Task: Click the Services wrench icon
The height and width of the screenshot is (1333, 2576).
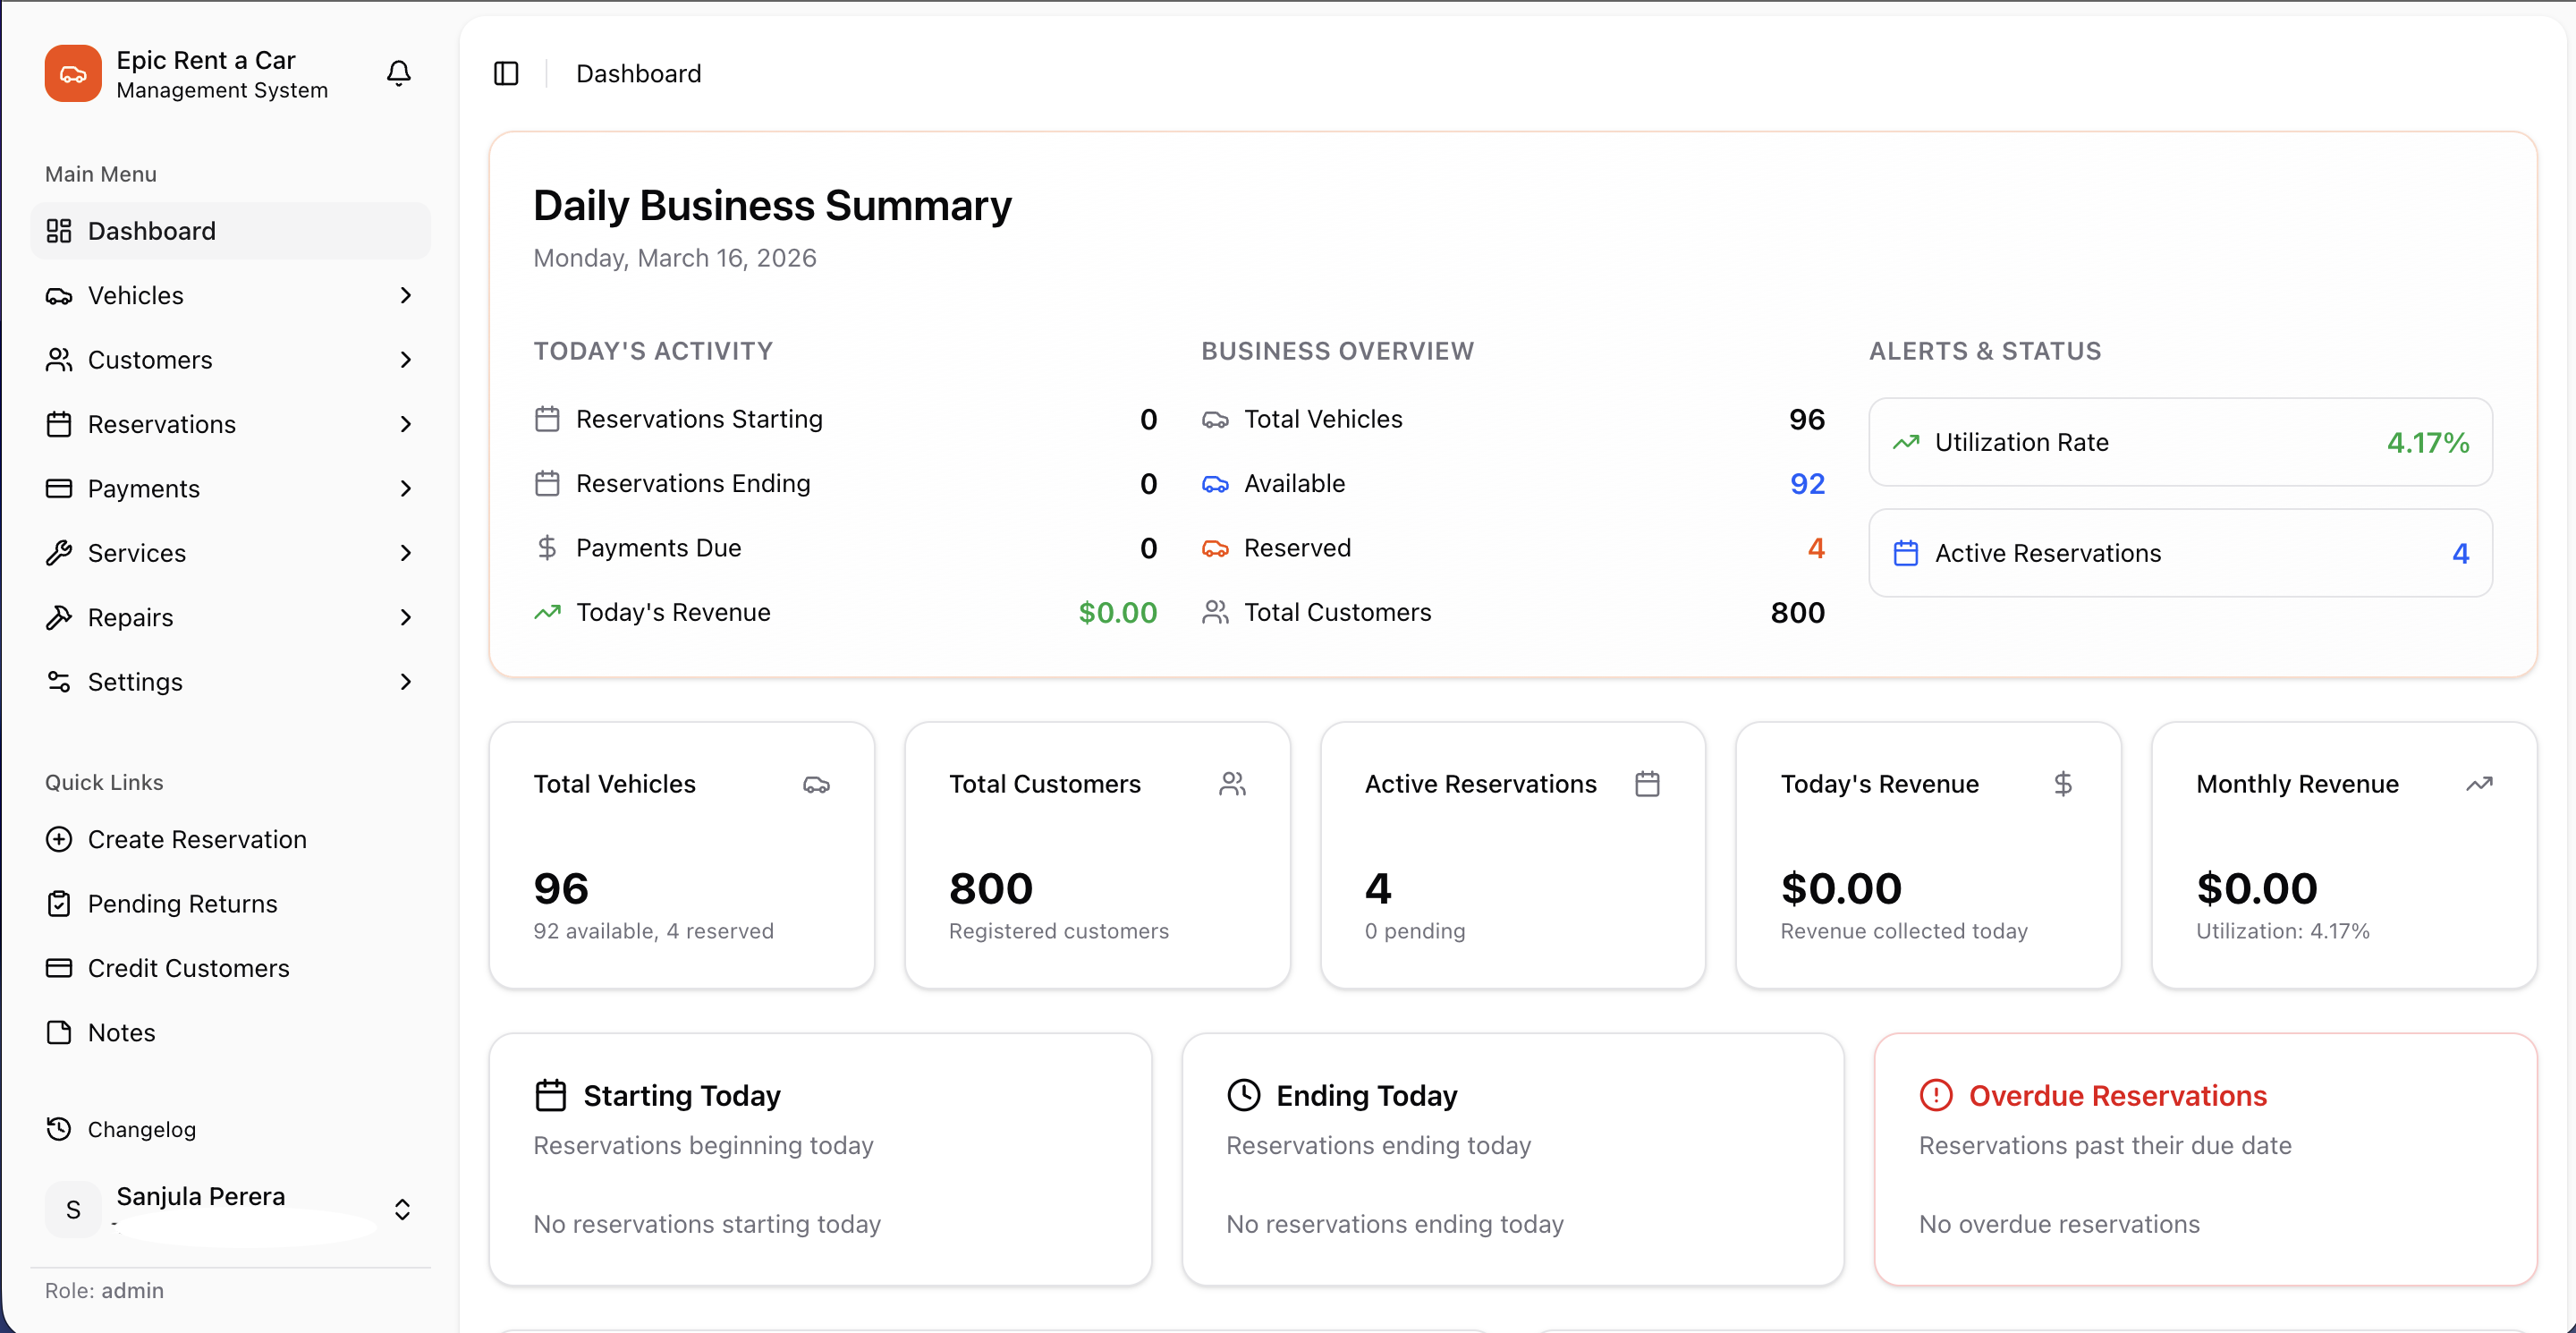Action: tap(59, 553)
